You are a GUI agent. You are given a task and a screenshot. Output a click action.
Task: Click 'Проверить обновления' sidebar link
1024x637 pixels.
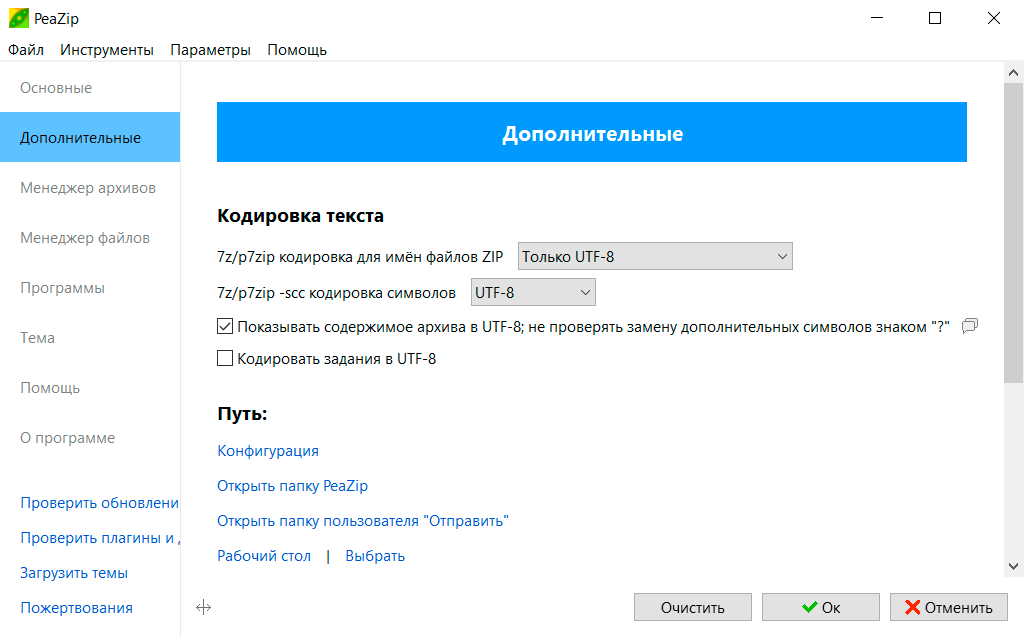pos(100,502)
